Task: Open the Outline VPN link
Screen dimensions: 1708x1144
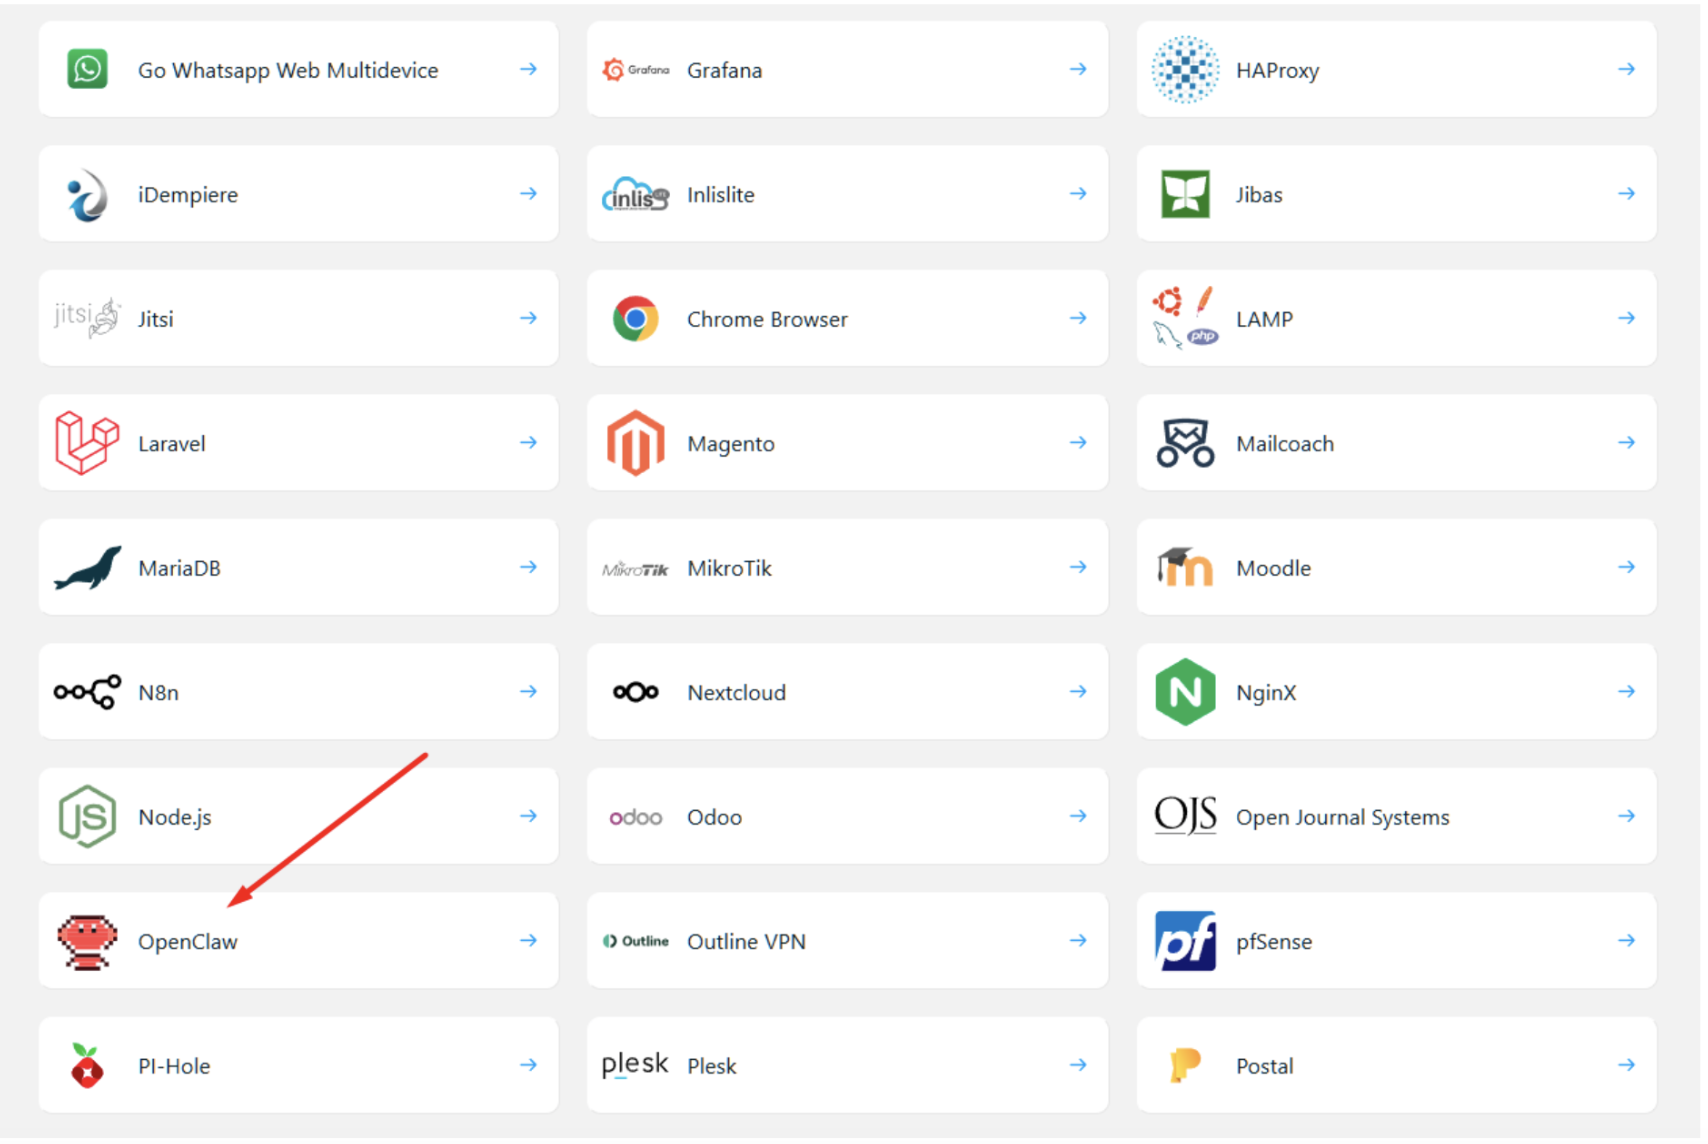Action: [847, 940]
